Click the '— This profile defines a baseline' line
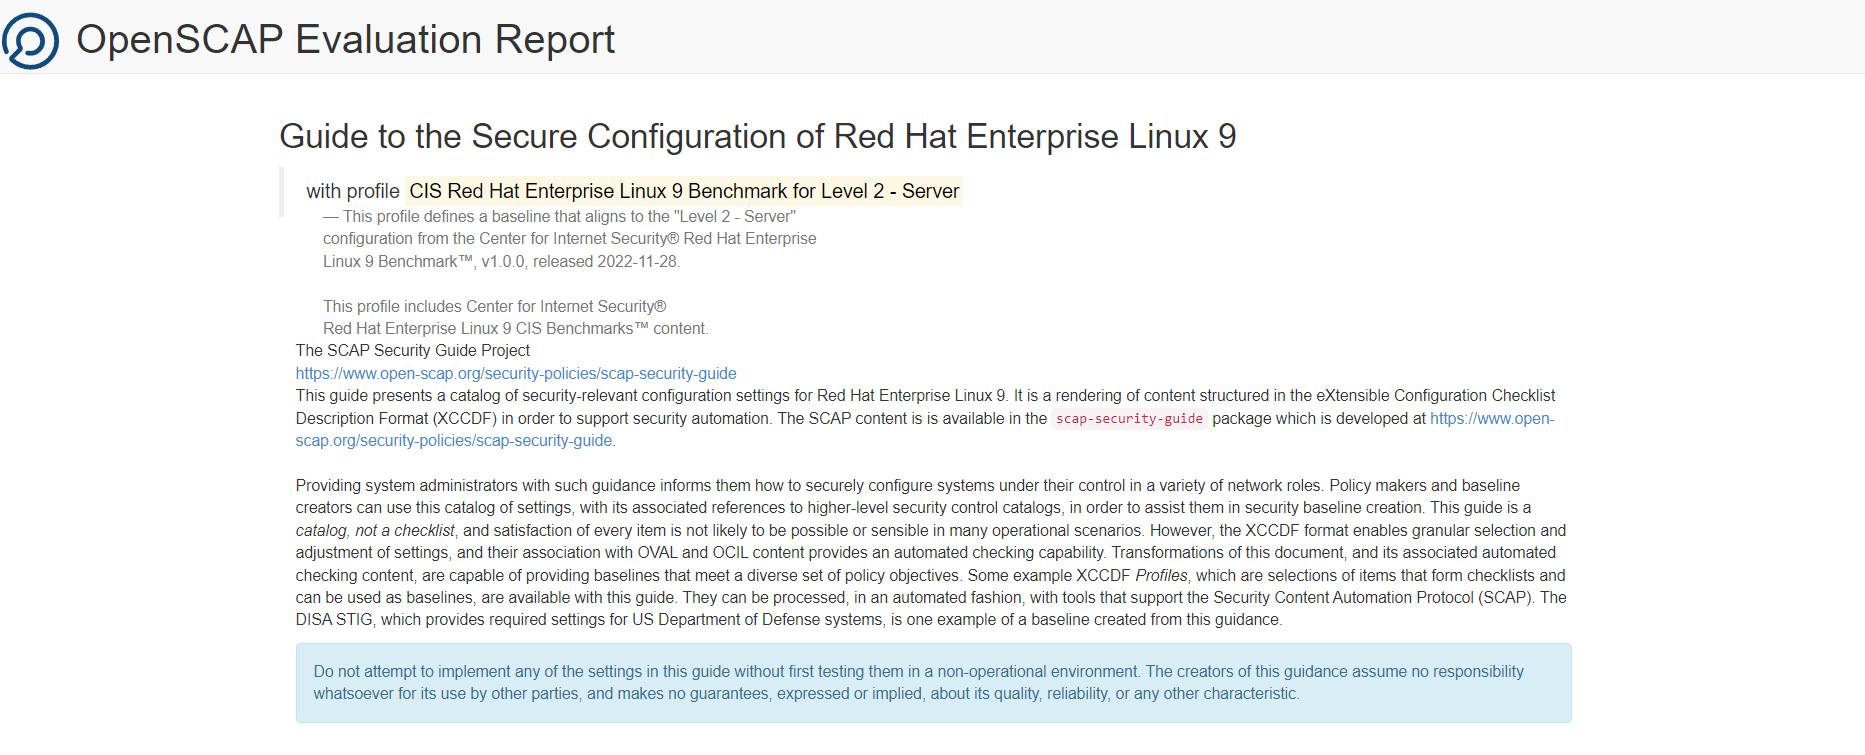 click(x=559, y=216)
